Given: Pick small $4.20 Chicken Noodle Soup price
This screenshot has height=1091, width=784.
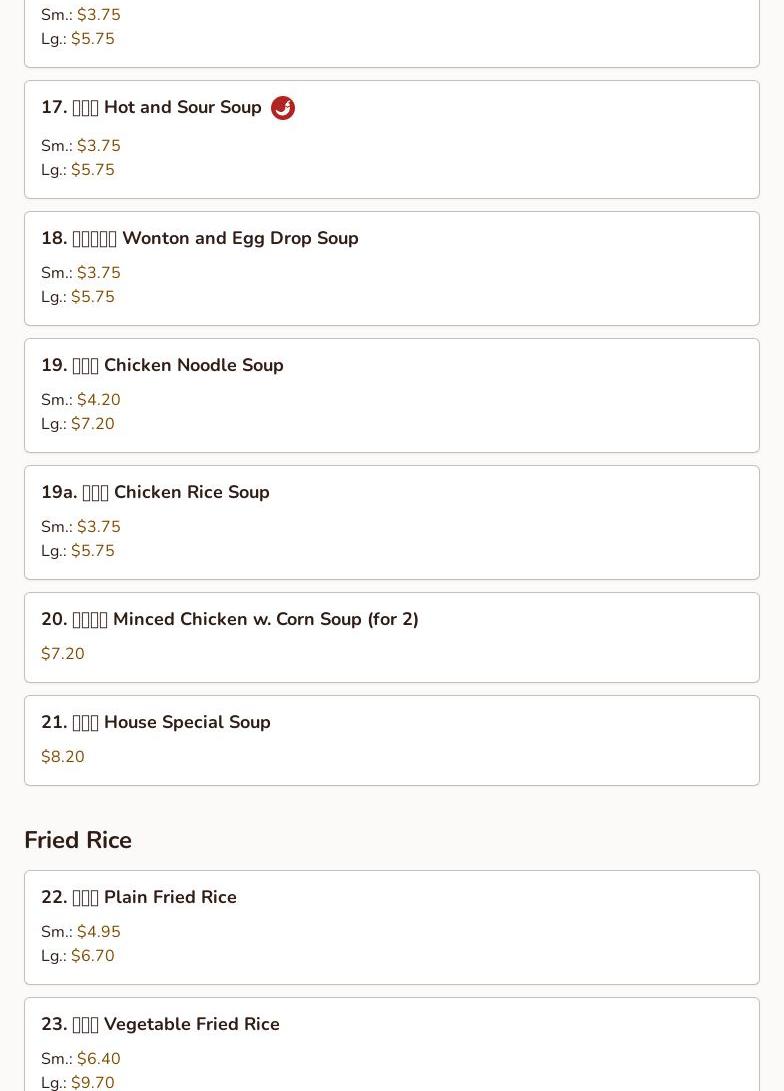Looking at the screenshot, I should point(98,400).
